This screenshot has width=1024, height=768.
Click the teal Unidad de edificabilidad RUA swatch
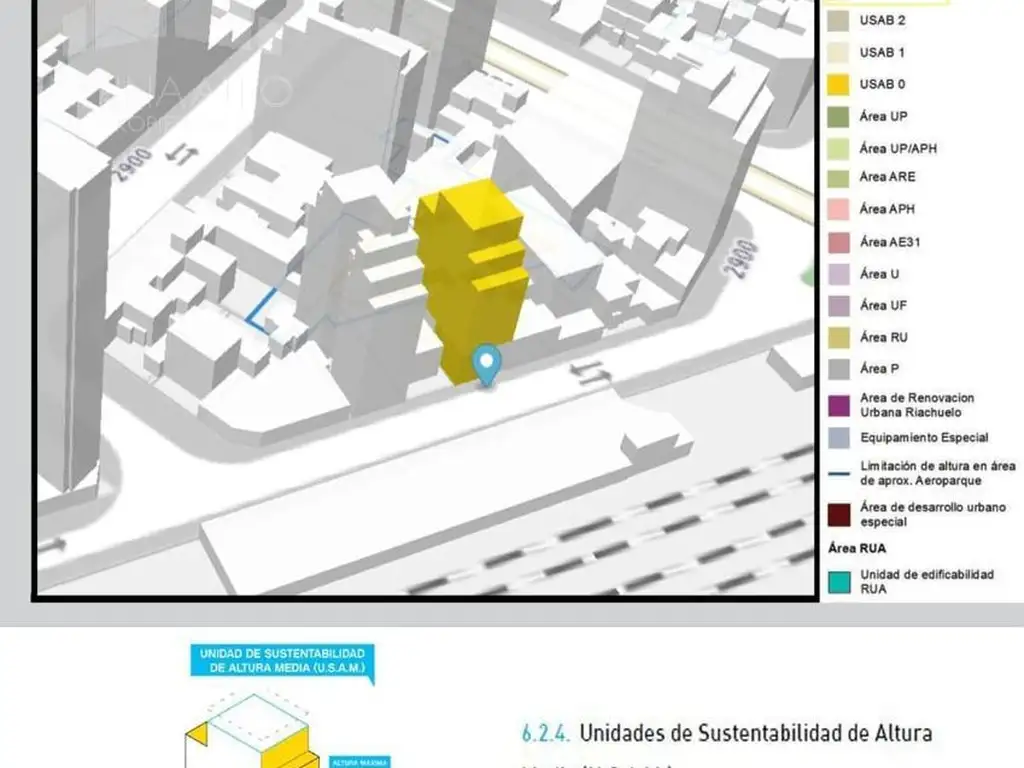[839, 581]
